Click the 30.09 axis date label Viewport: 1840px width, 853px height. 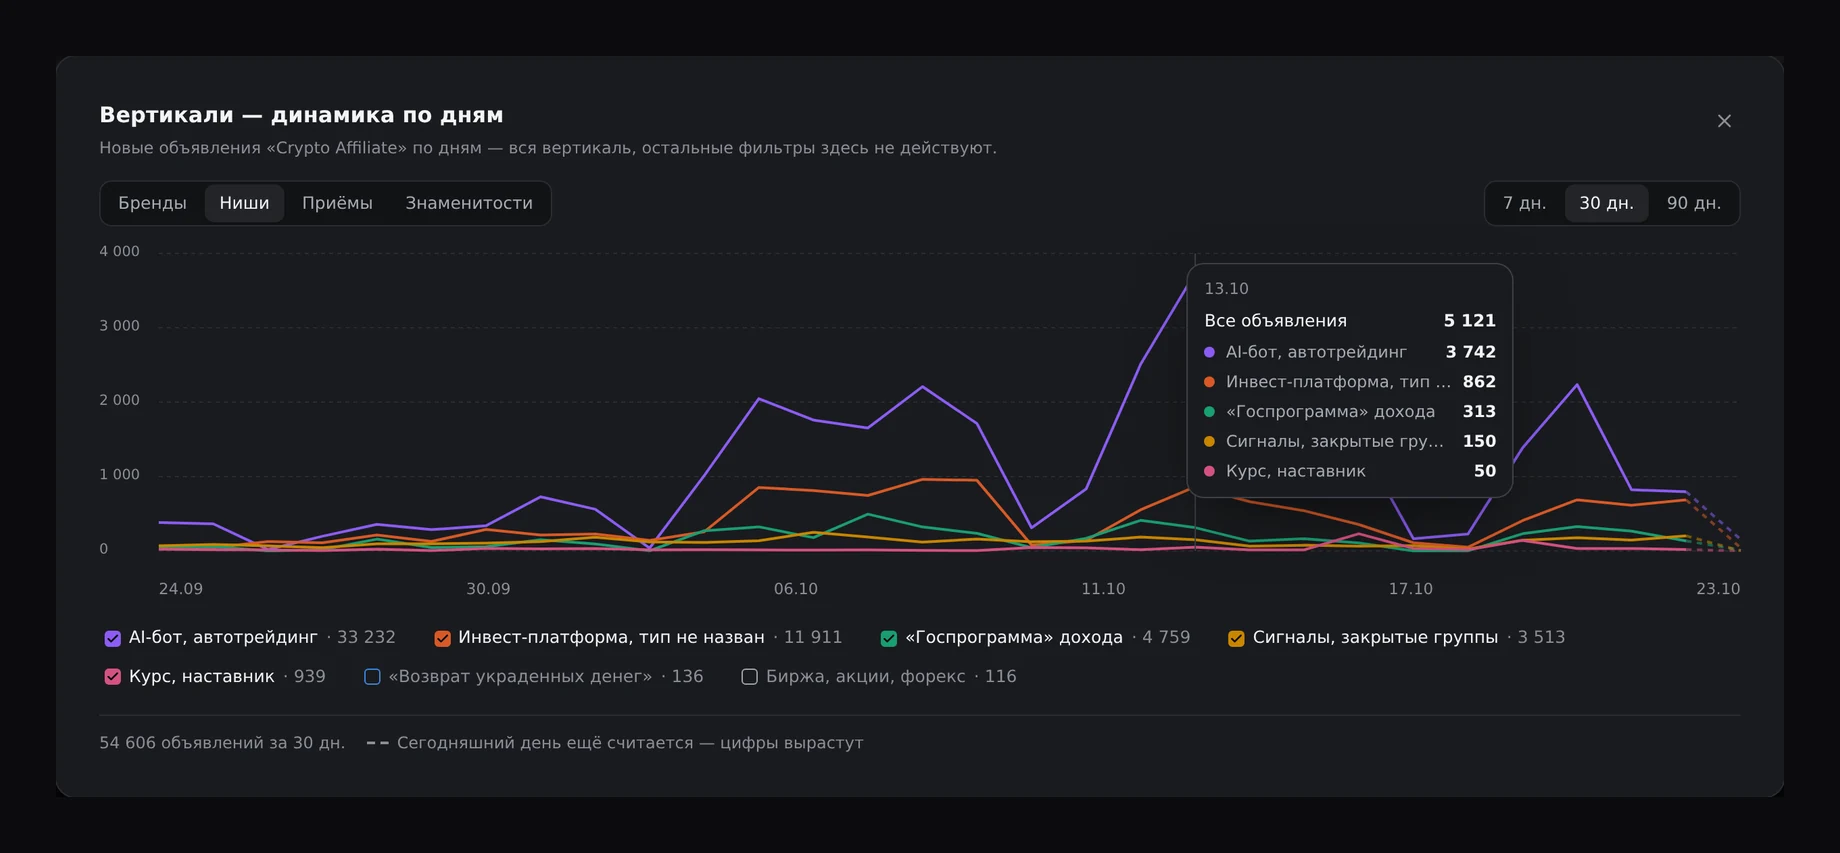[488, 589]
